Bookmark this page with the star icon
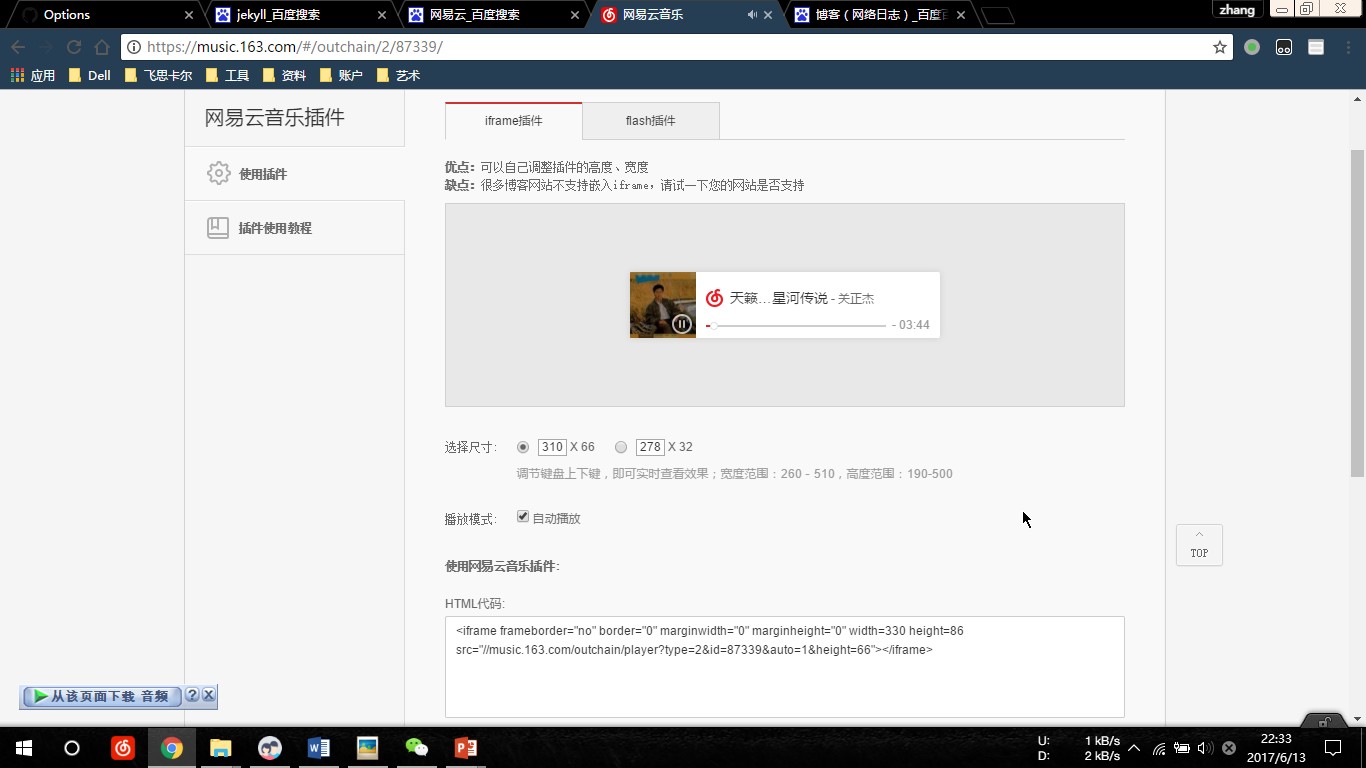The height and width of the screenshot is (768, 1366). 1219,47
